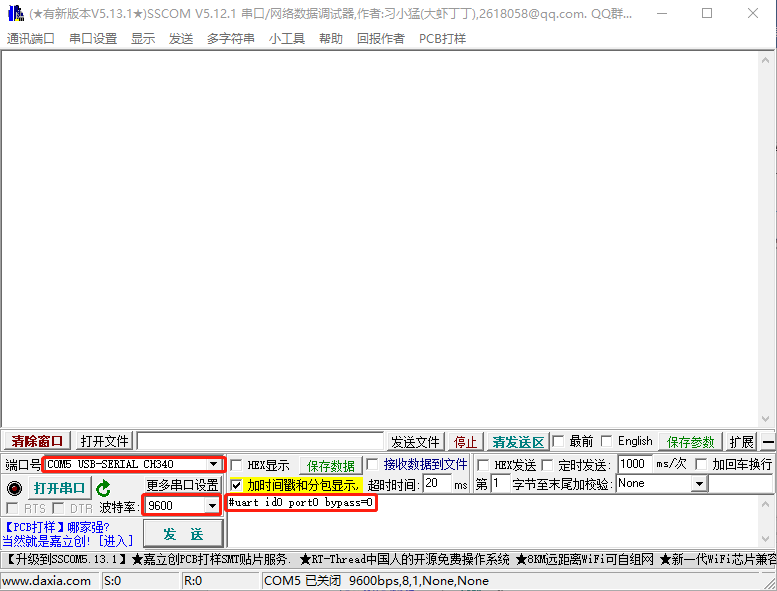Screen dimensions: 777x591
Task: Click the 打开串口 button
Action: (59, 488)
